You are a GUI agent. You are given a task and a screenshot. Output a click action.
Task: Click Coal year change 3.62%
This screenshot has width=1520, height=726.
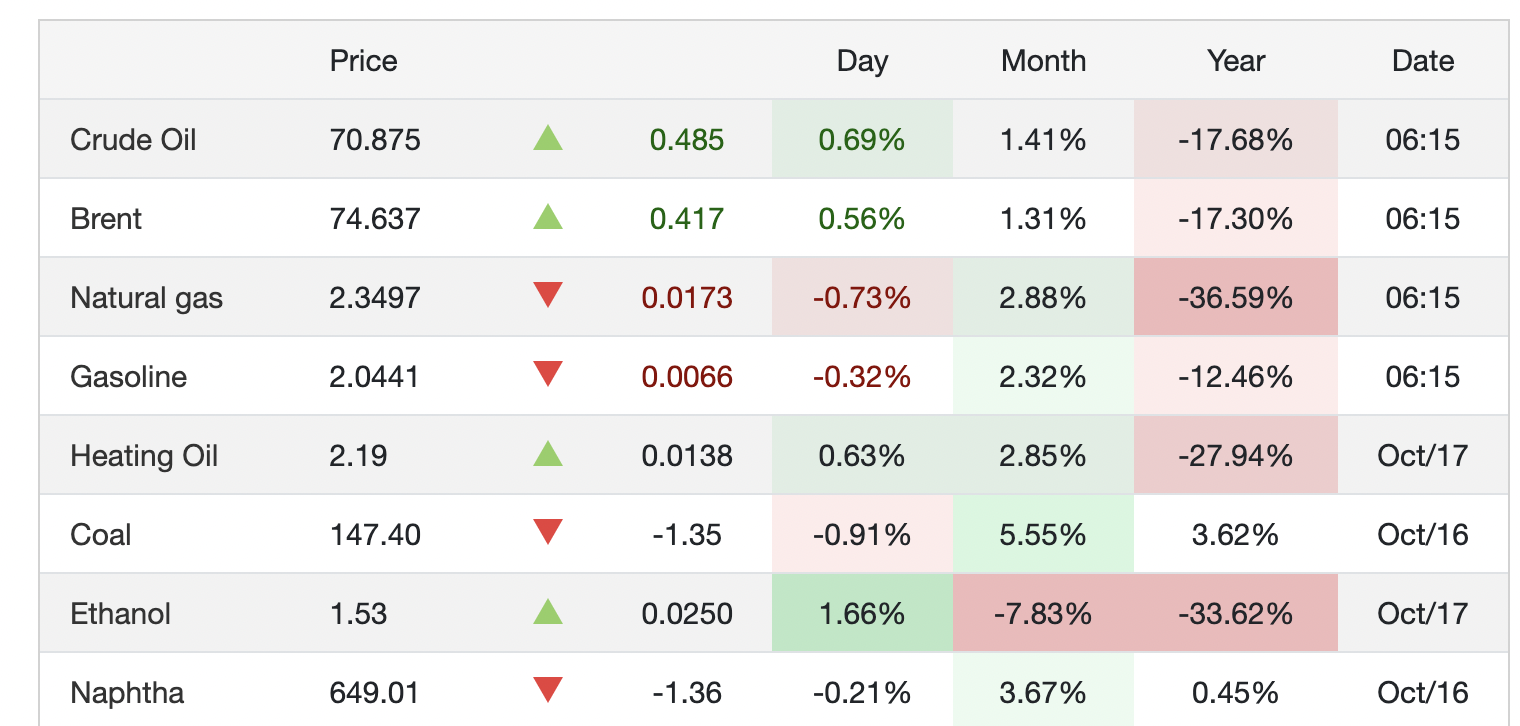[1236, 534]
